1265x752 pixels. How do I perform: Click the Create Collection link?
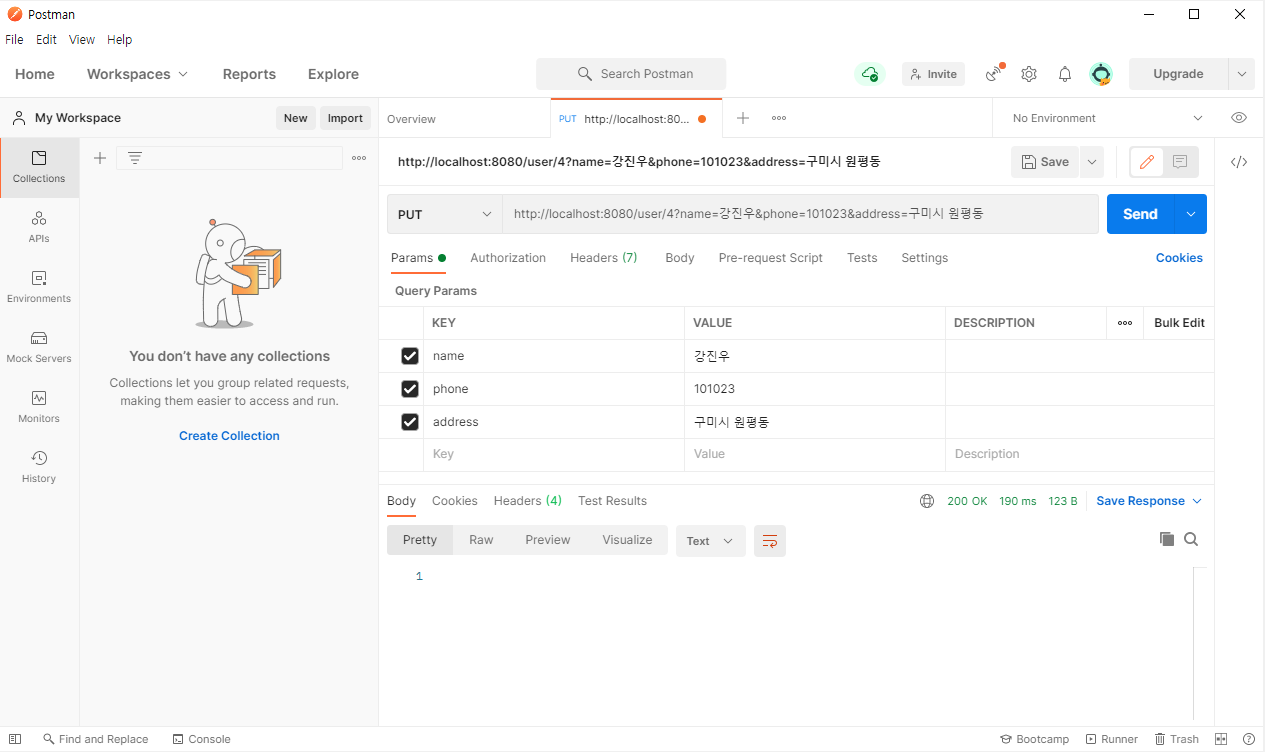tap(229, 436)
